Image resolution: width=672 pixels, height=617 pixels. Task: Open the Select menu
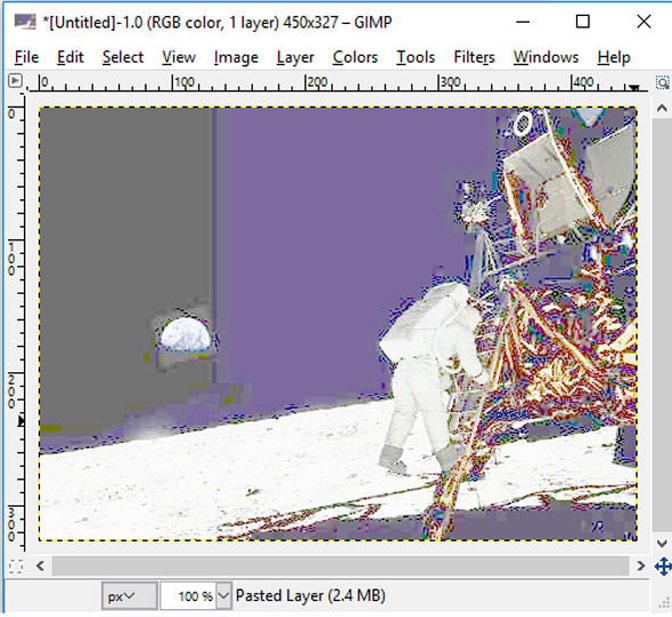(123, 57)
